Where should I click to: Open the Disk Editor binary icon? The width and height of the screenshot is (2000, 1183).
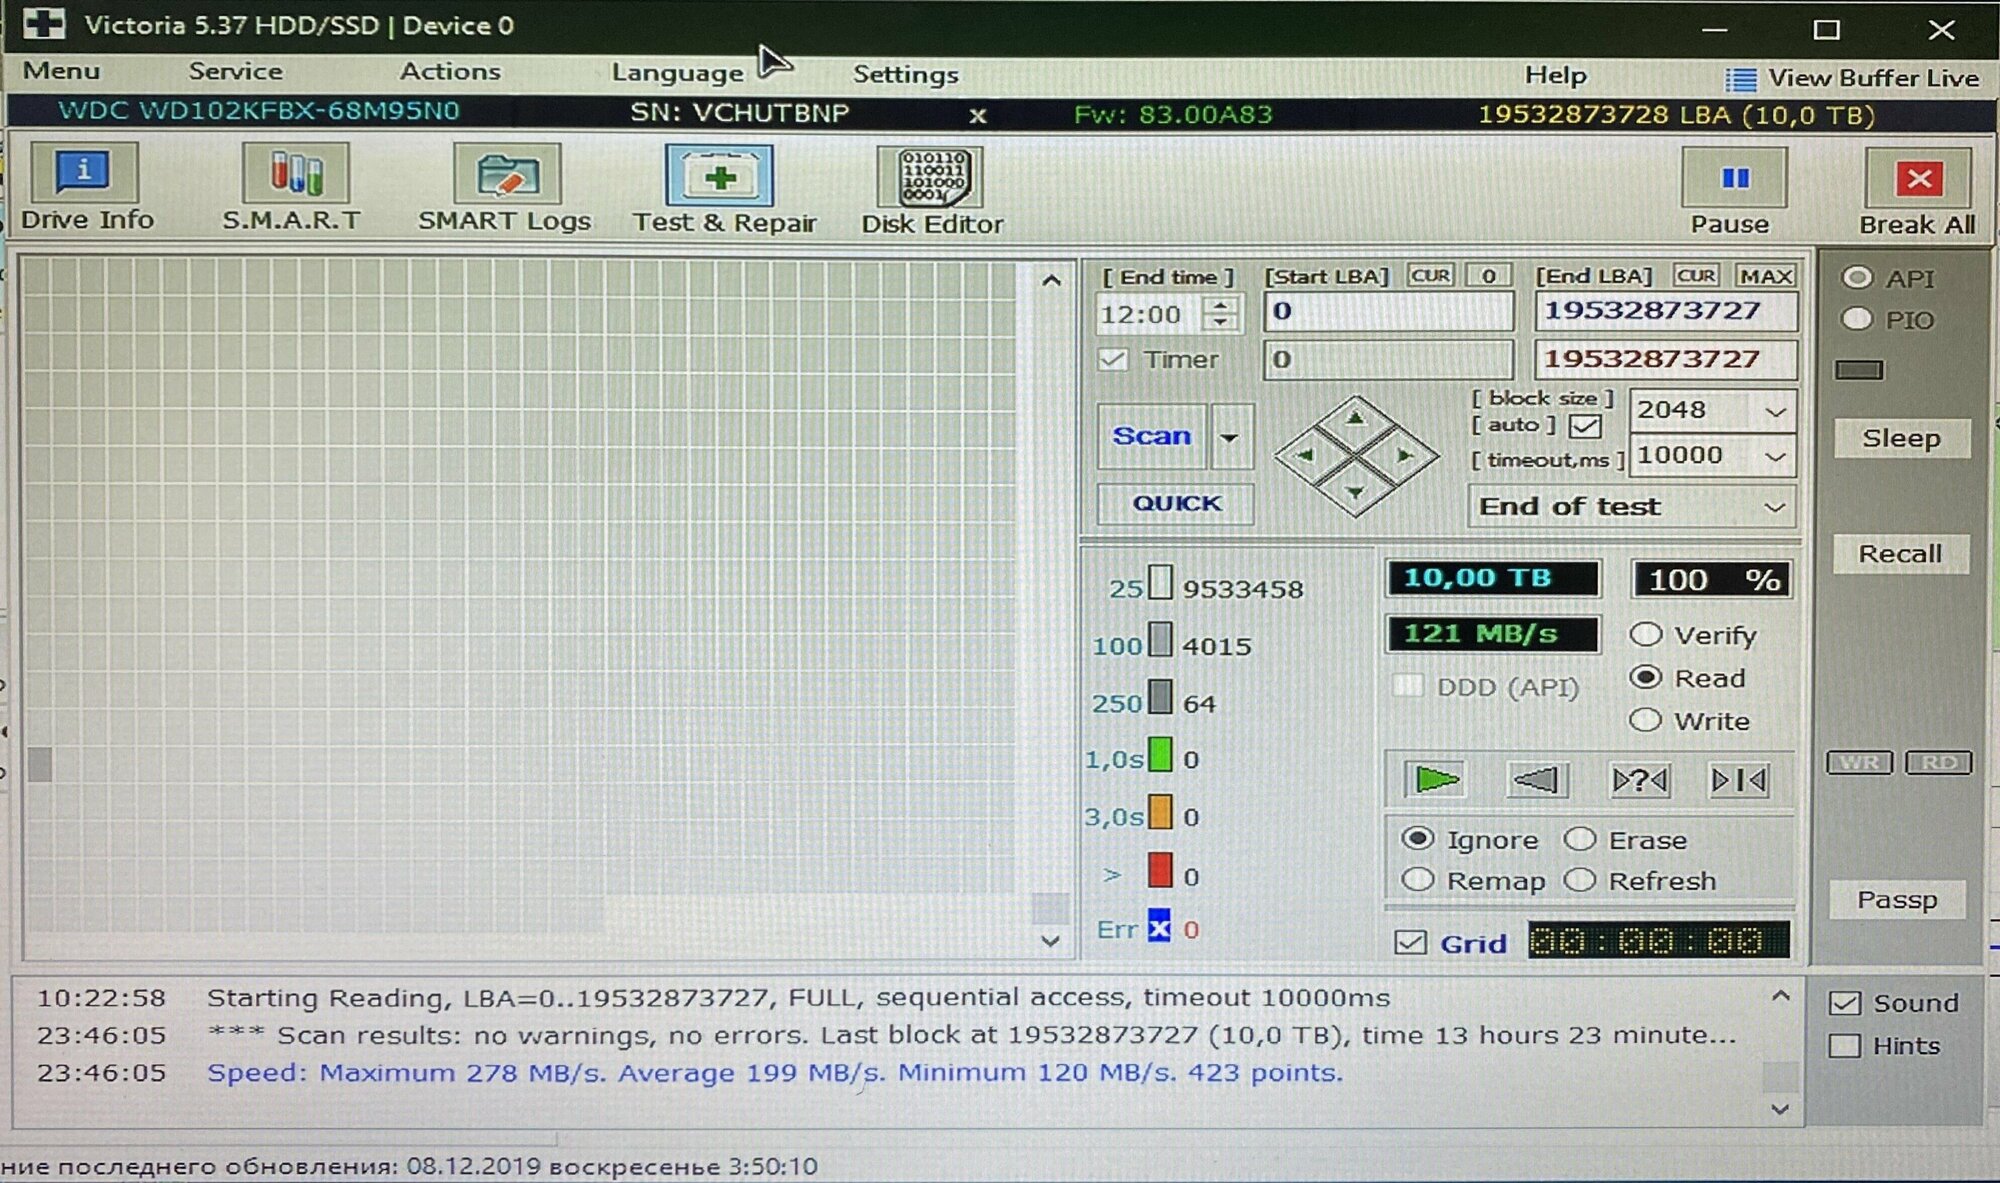pyautogui.click(x=932, y=177)
